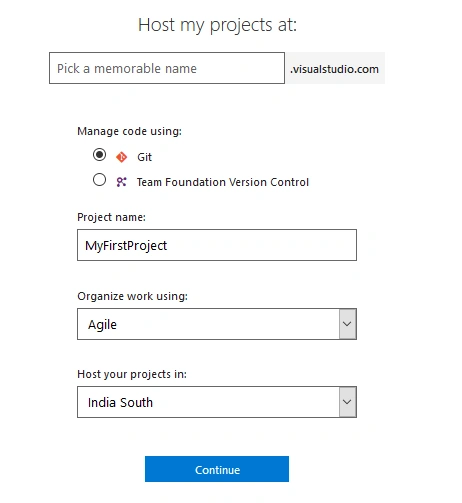The image size is (462, 503).
Task: Click the orange Git logo icon
Action: (x=121, y=157)
